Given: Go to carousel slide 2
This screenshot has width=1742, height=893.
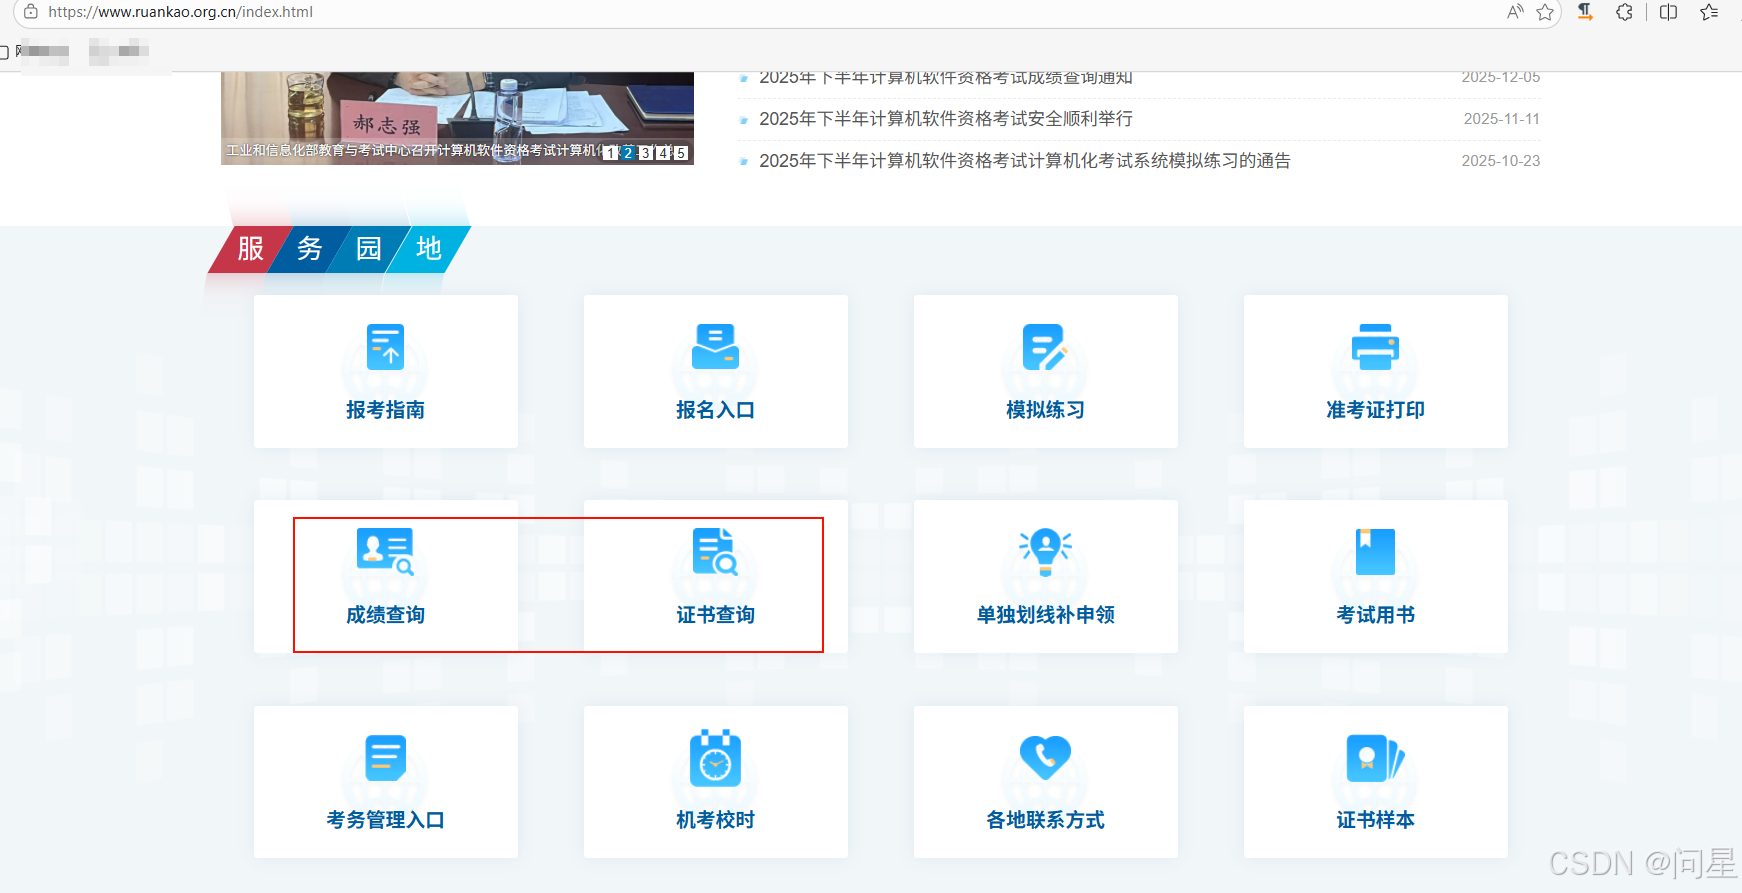Looking at the screenshot, I should point(628,153).
